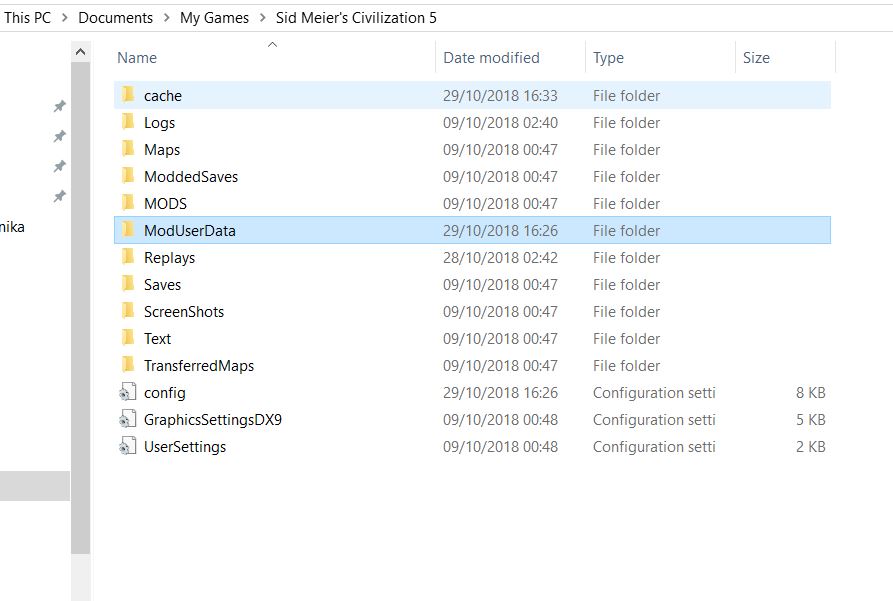The width and height of the screenshot is (893, 601).
Task: Click Logs date 09/10/2018 02:40
Action: tap(500, 122)
